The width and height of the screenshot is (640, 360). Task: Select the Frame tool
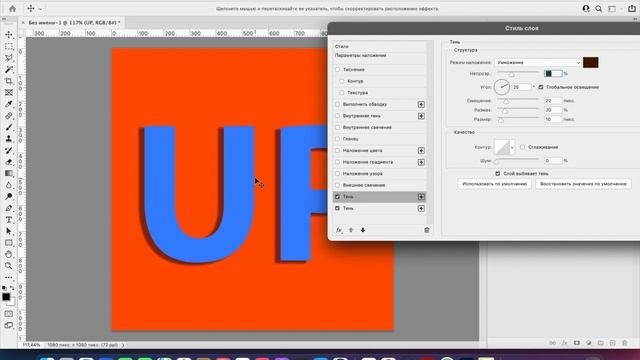pyautogui.click(x=9, y=93)
